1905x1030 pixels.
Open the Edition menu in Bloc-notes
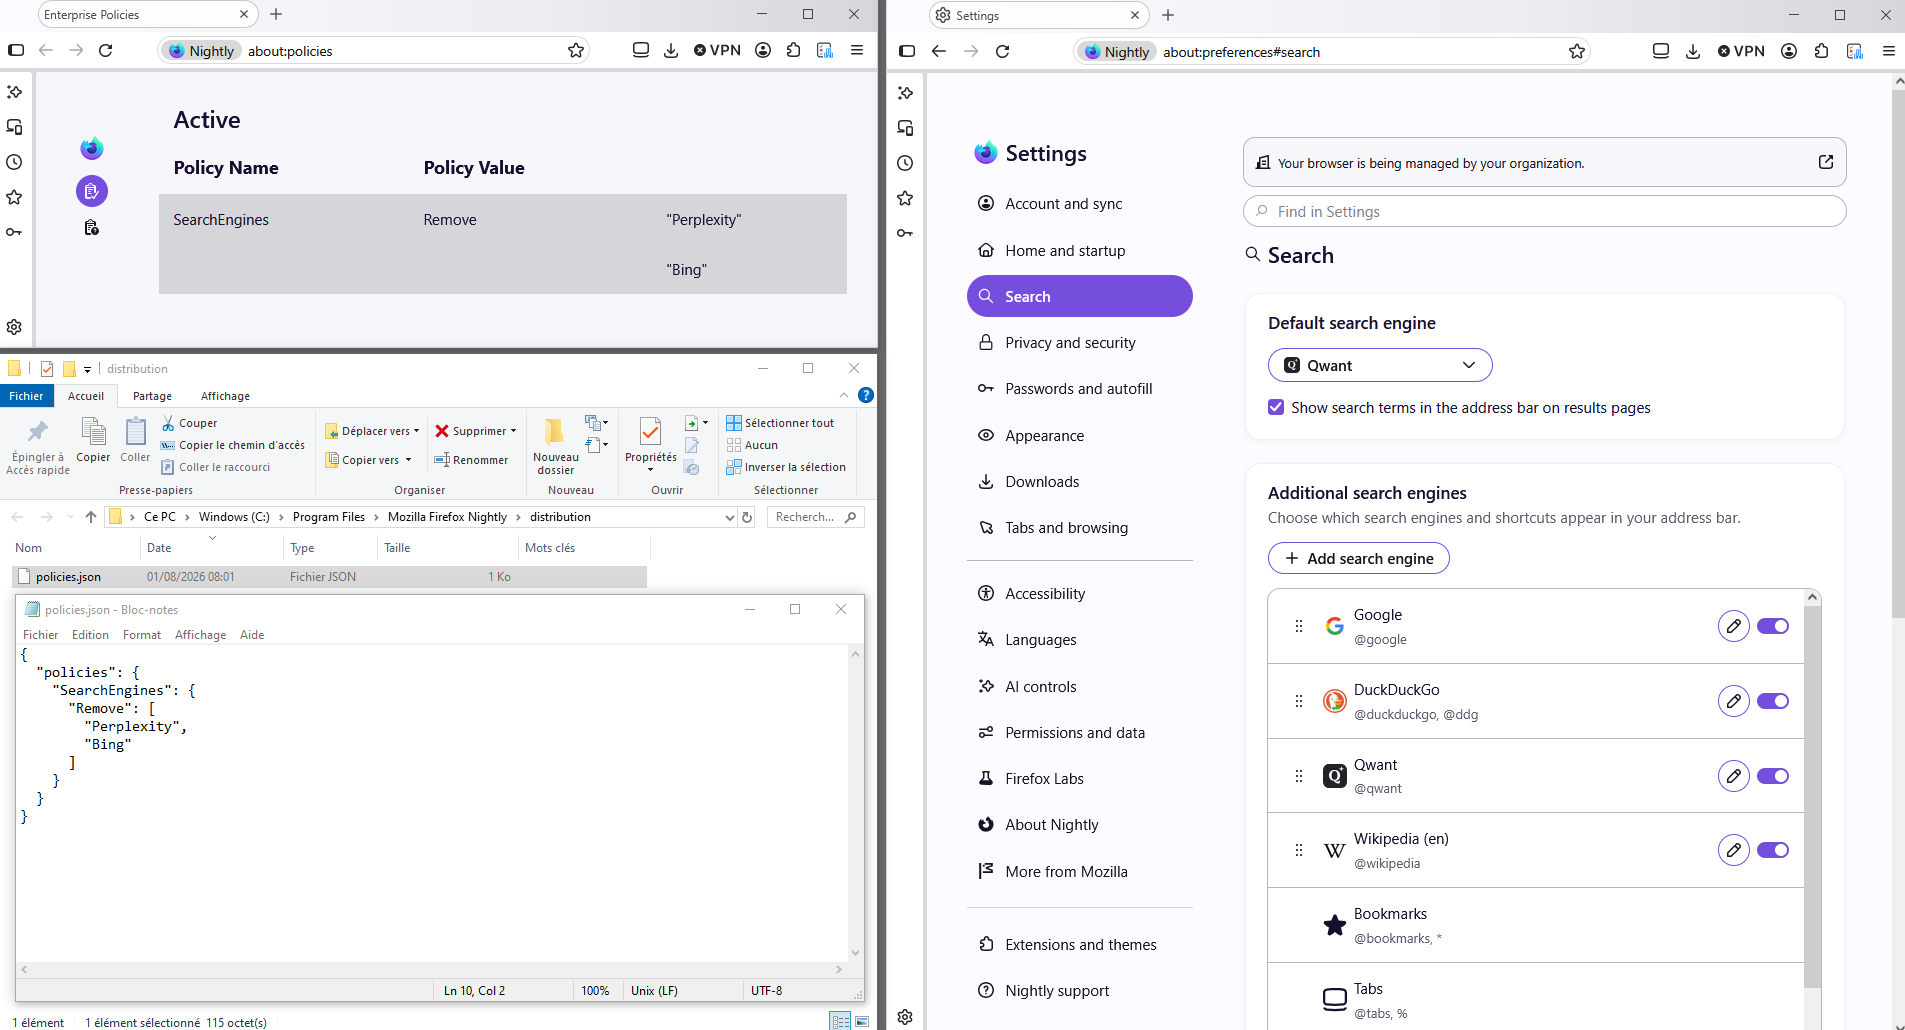pyautogui.click(x=90, y=635)
